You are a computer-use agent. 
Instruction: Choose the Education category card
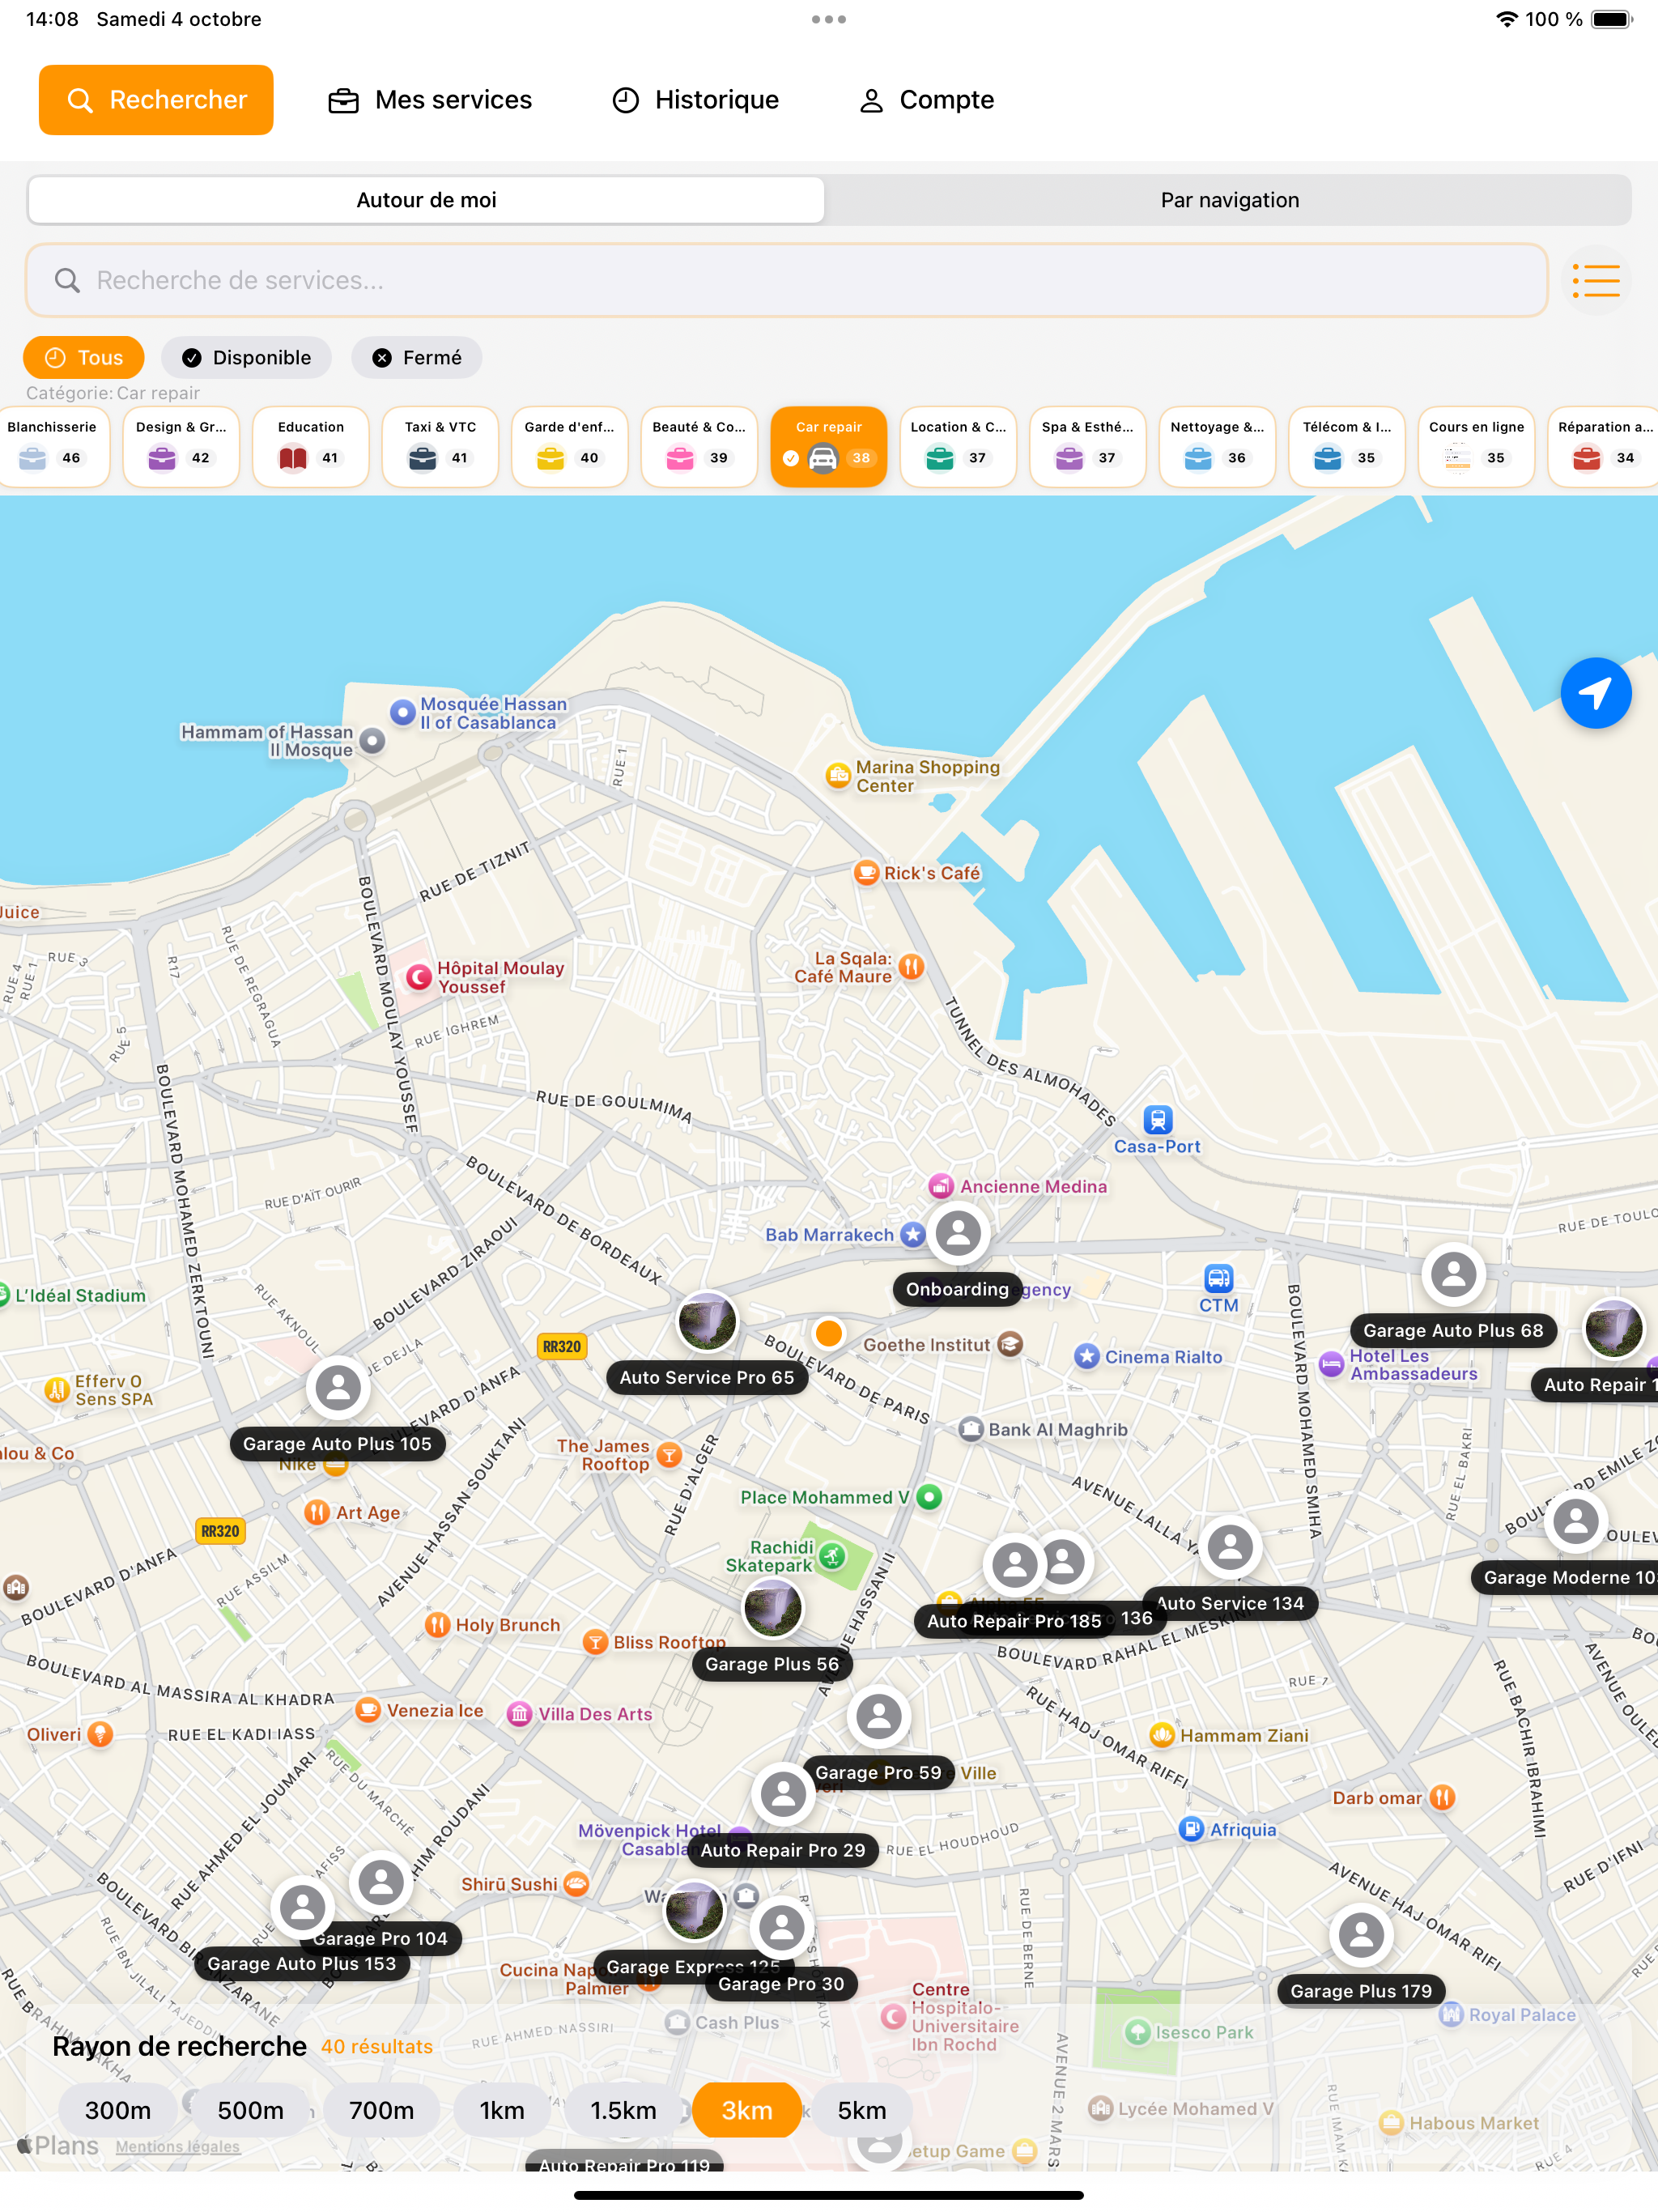311,446
